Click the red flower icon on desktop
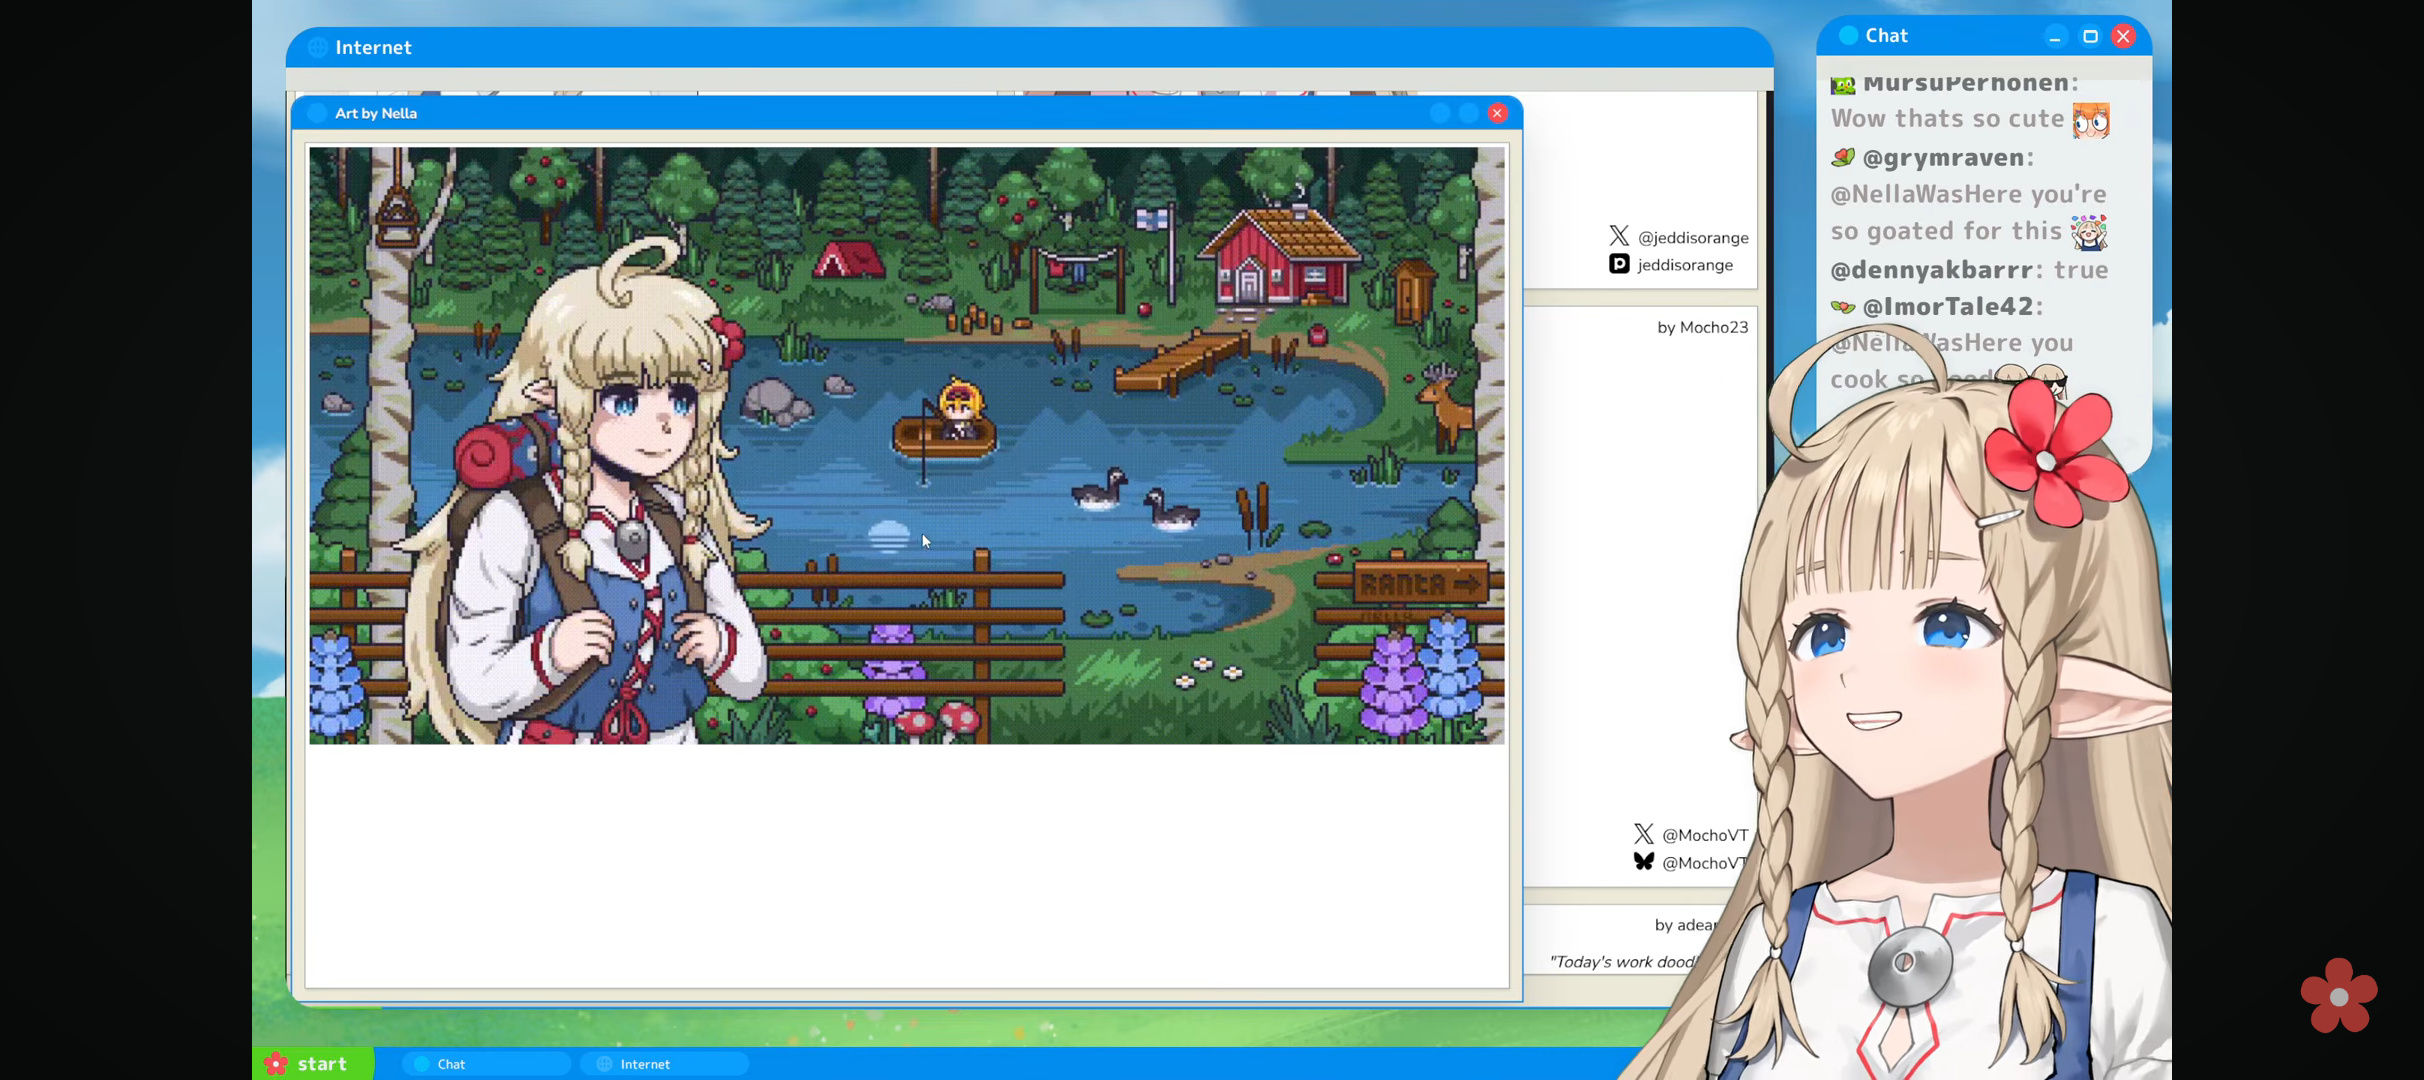 (x=2339, y=996)
